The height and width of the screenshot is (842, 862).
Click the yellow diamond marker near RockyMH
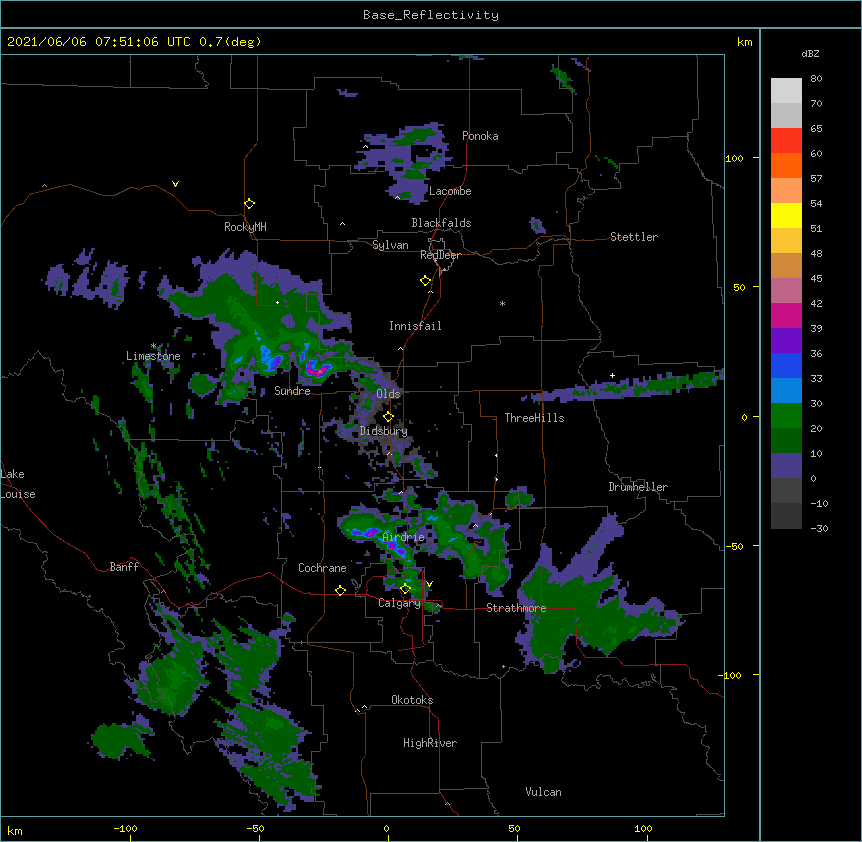(x=250, y=204)
